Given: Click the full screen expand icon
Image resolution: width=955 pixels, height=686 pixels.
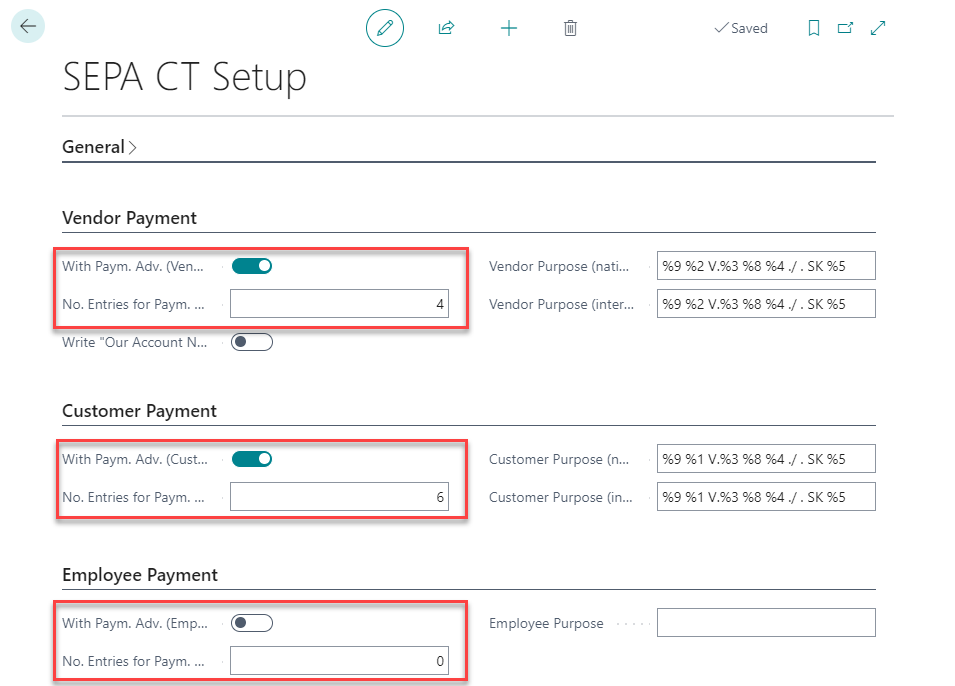Looking at the screenshot, I should 878,28.
